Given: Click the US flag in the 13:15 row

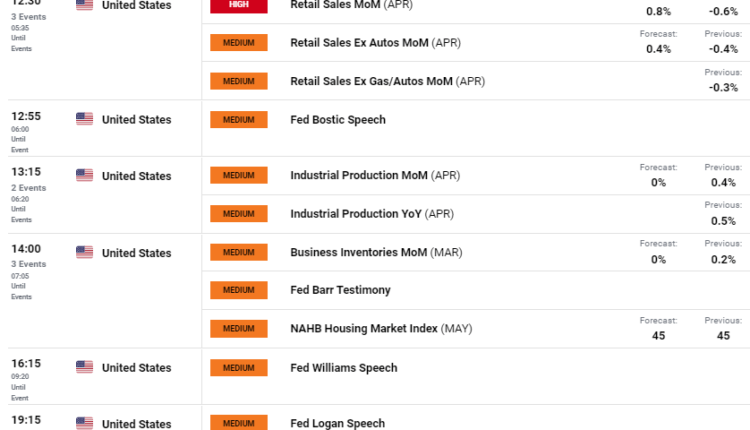Looking at the screenshot, I should (x=84, y=175).
